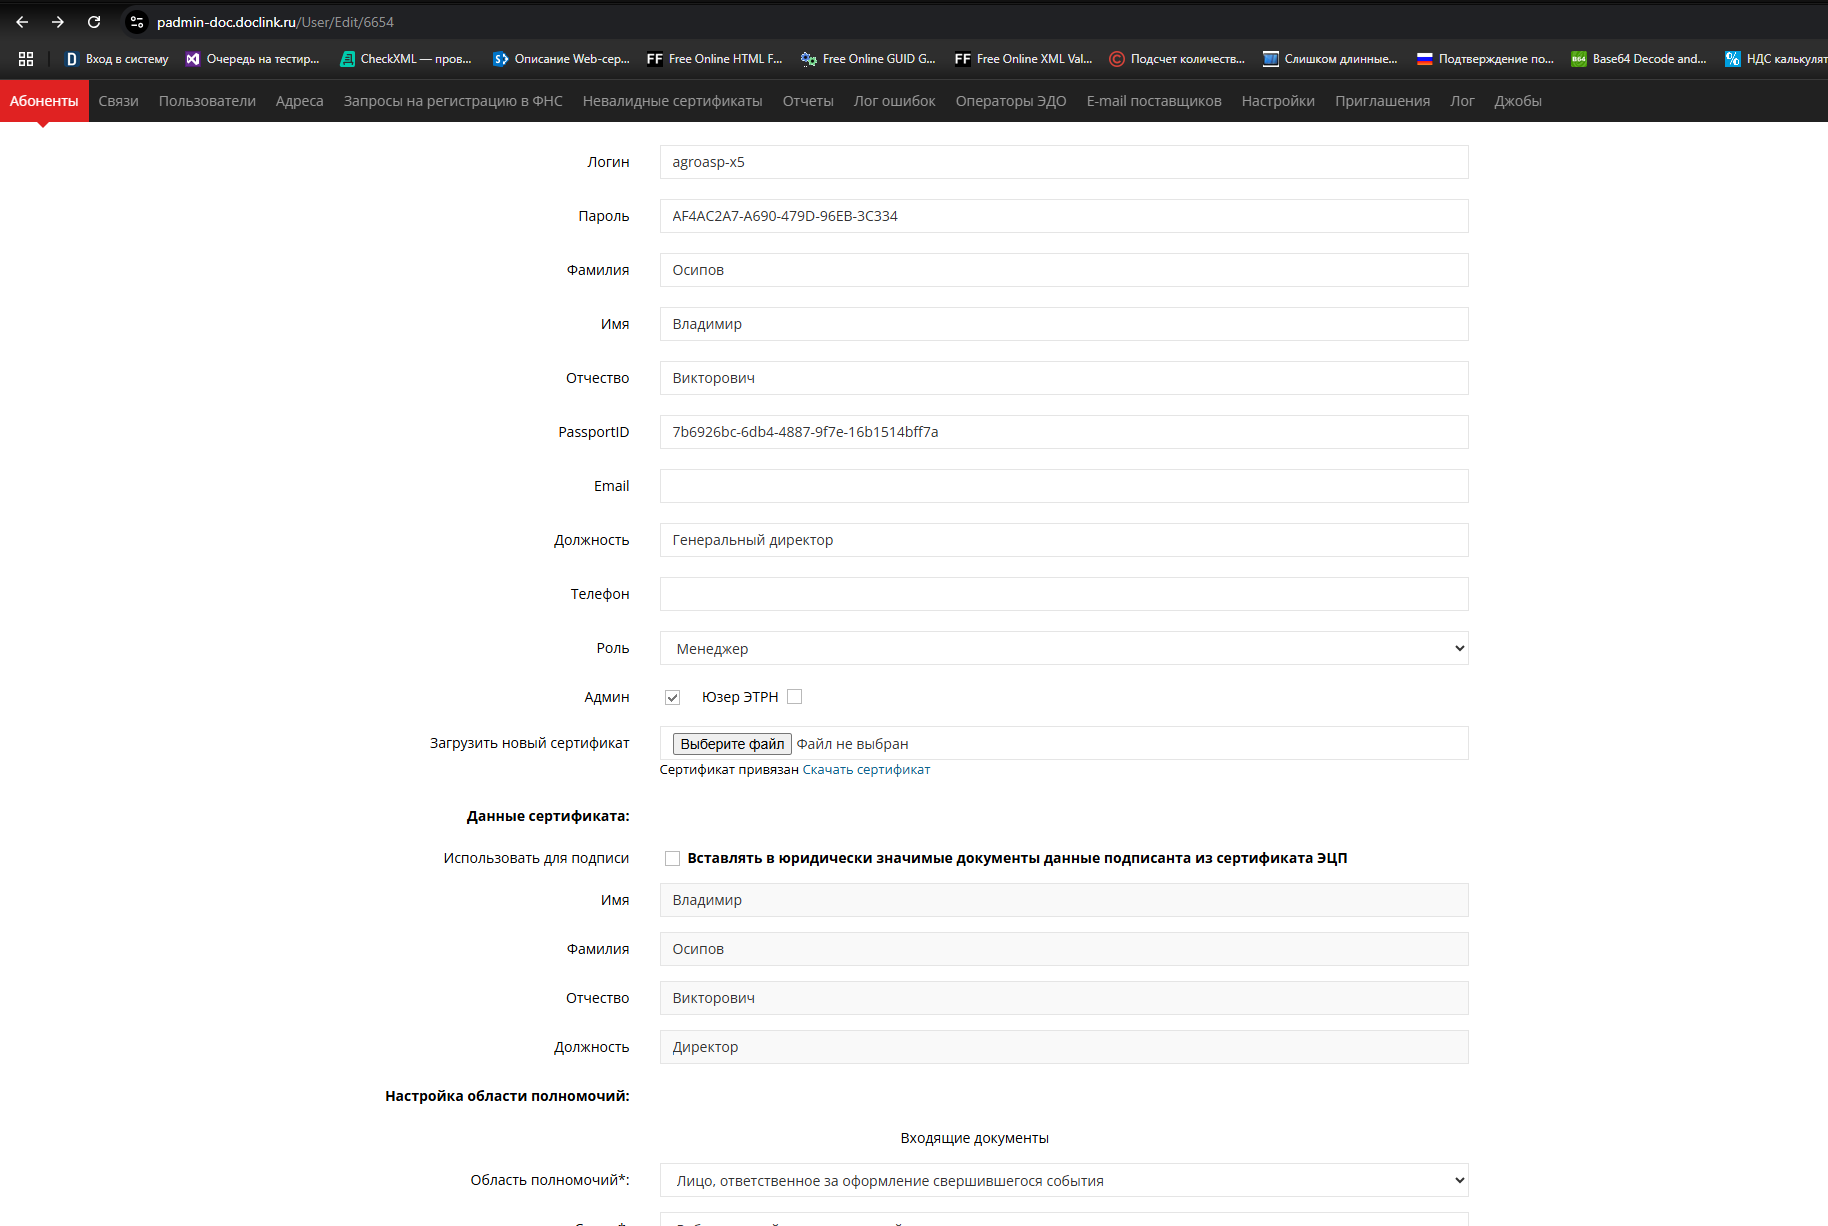The height and width of the screenshot is (1226, 1828).
Task: Open Невалидные сертификаты section
Action: pyautogui.click(x=672, y=101)
